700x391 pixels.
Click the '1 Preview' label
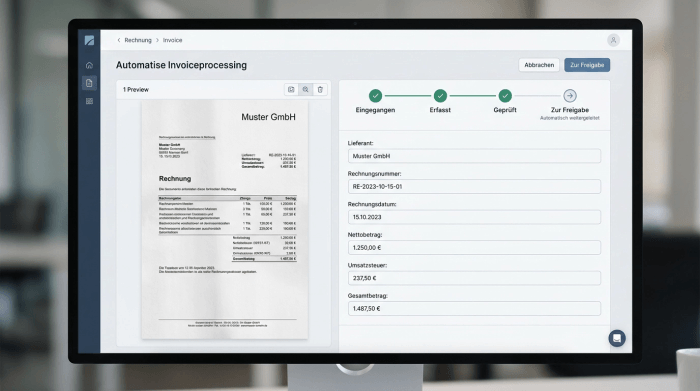tap(136, 90)
